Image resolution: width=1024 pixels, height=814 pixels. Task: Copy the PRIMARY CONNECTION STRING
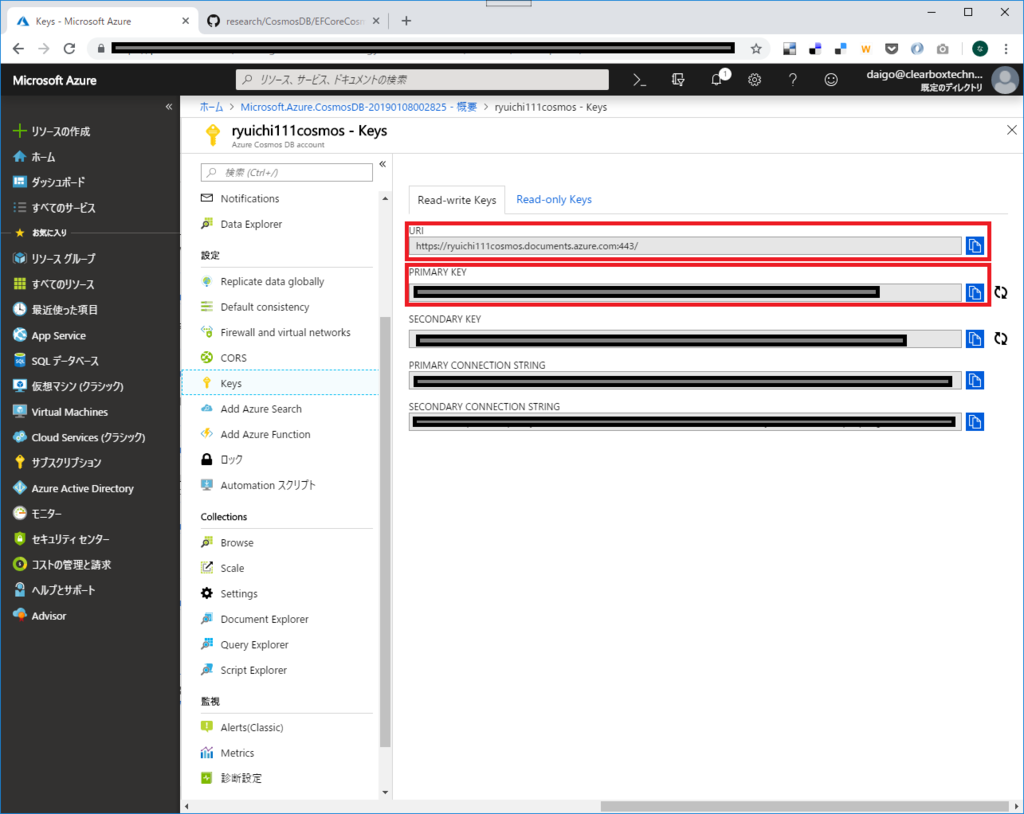pyautogui.click(x=974, y=380)
